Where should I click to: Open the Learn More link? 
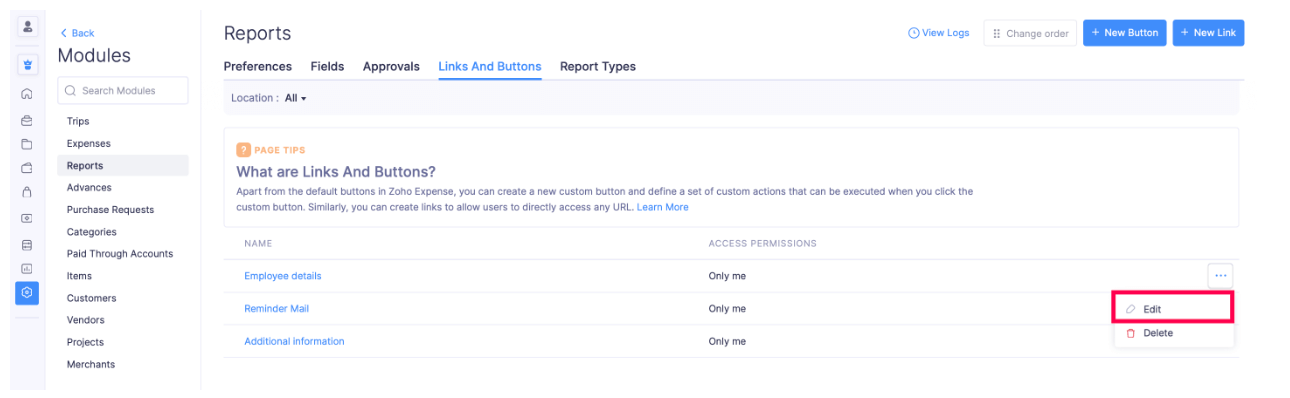point(662,207)
